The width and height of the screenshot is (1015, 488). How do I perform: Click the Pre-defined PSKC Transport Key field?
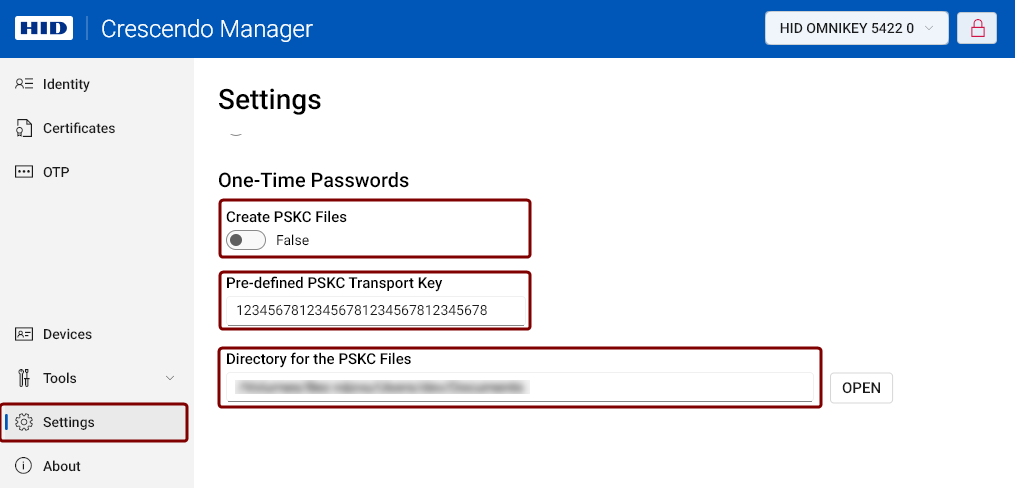click(x=375, y=311)
